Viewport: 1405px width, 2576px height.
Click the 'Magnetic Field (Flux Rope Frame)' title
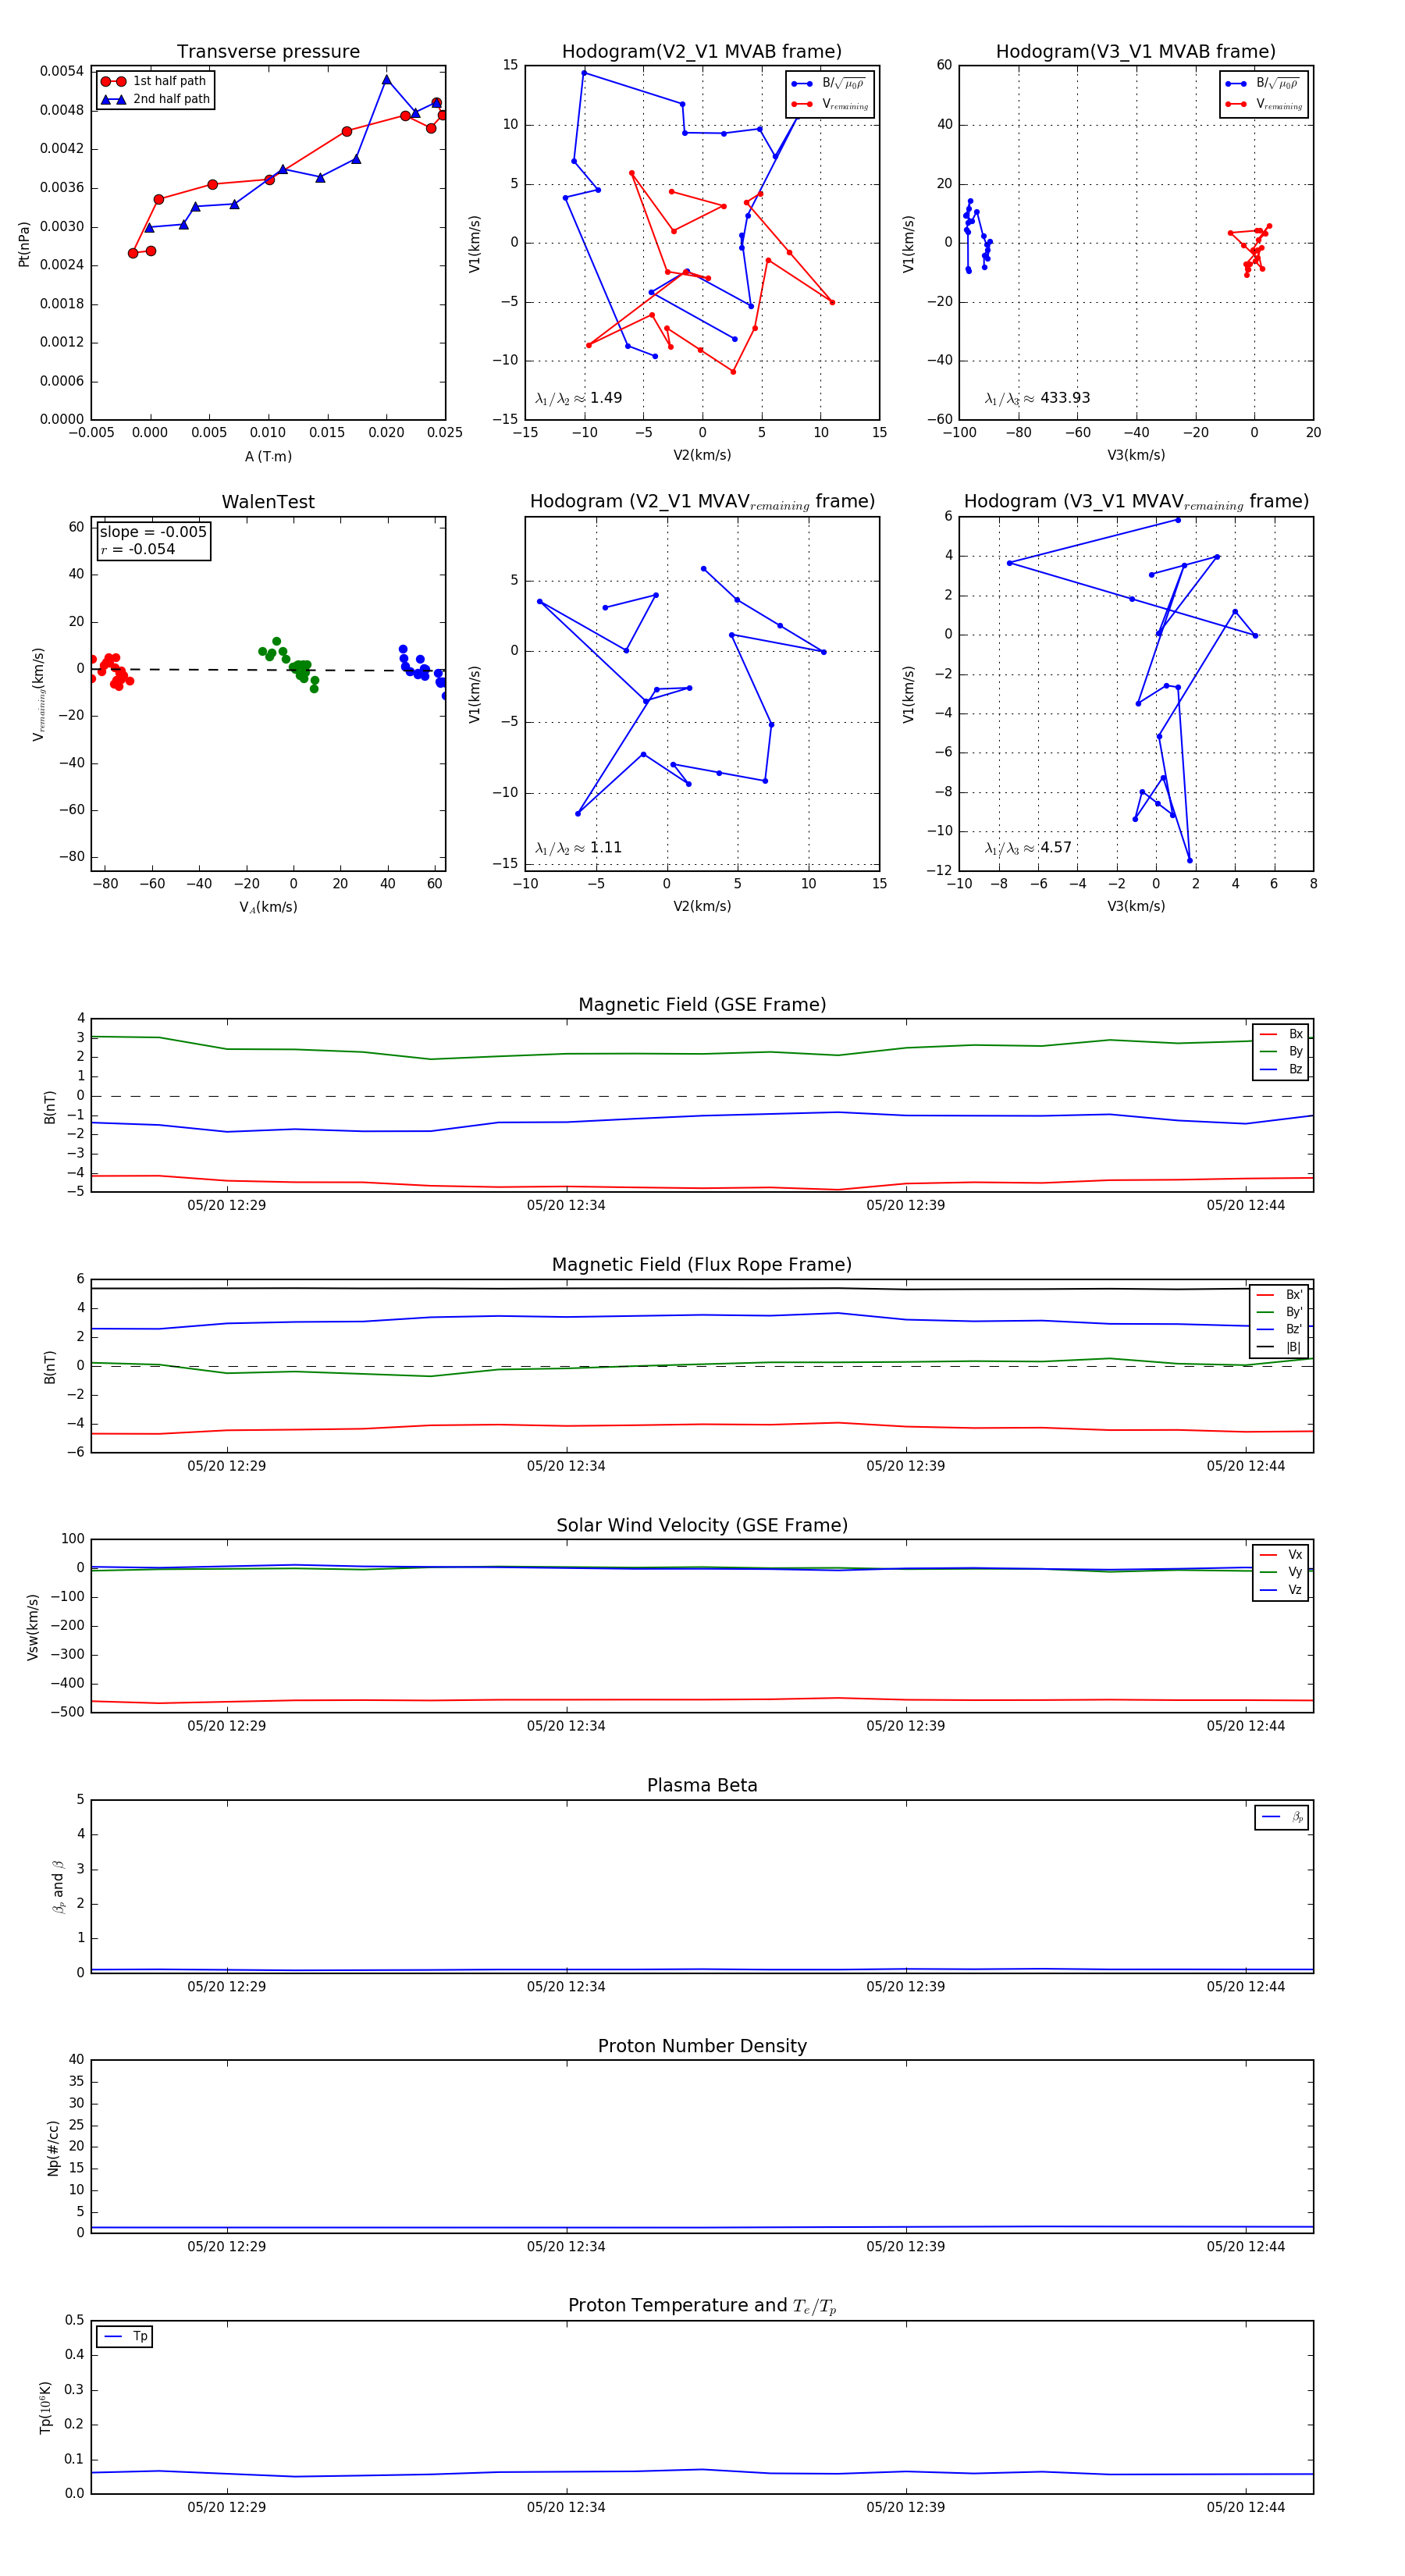click(702, 1265)
